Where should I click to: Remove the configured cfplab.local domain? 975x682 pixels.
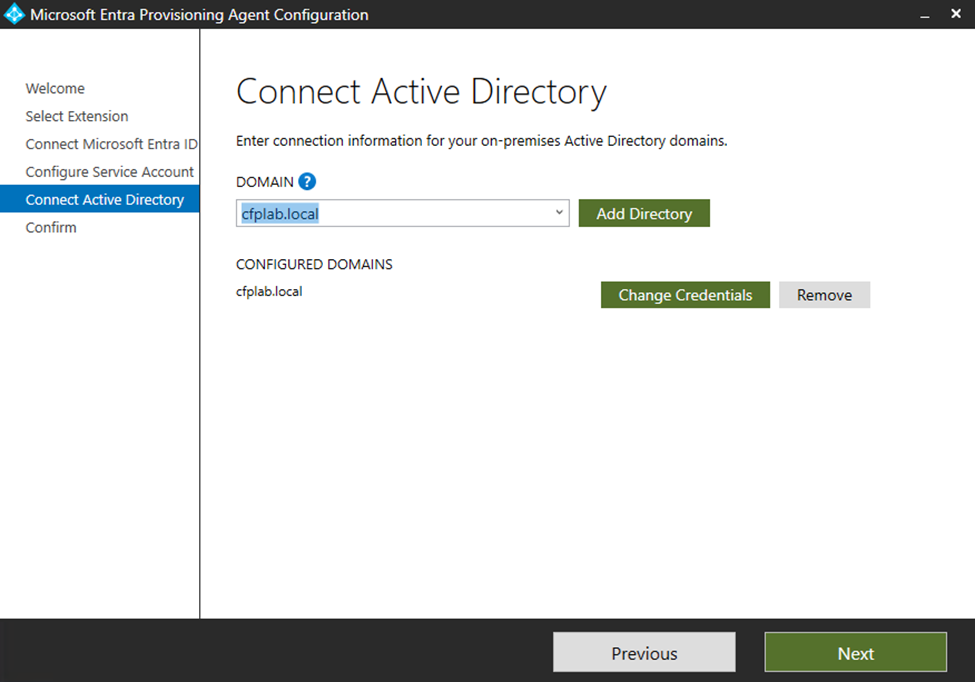[824, 294]
